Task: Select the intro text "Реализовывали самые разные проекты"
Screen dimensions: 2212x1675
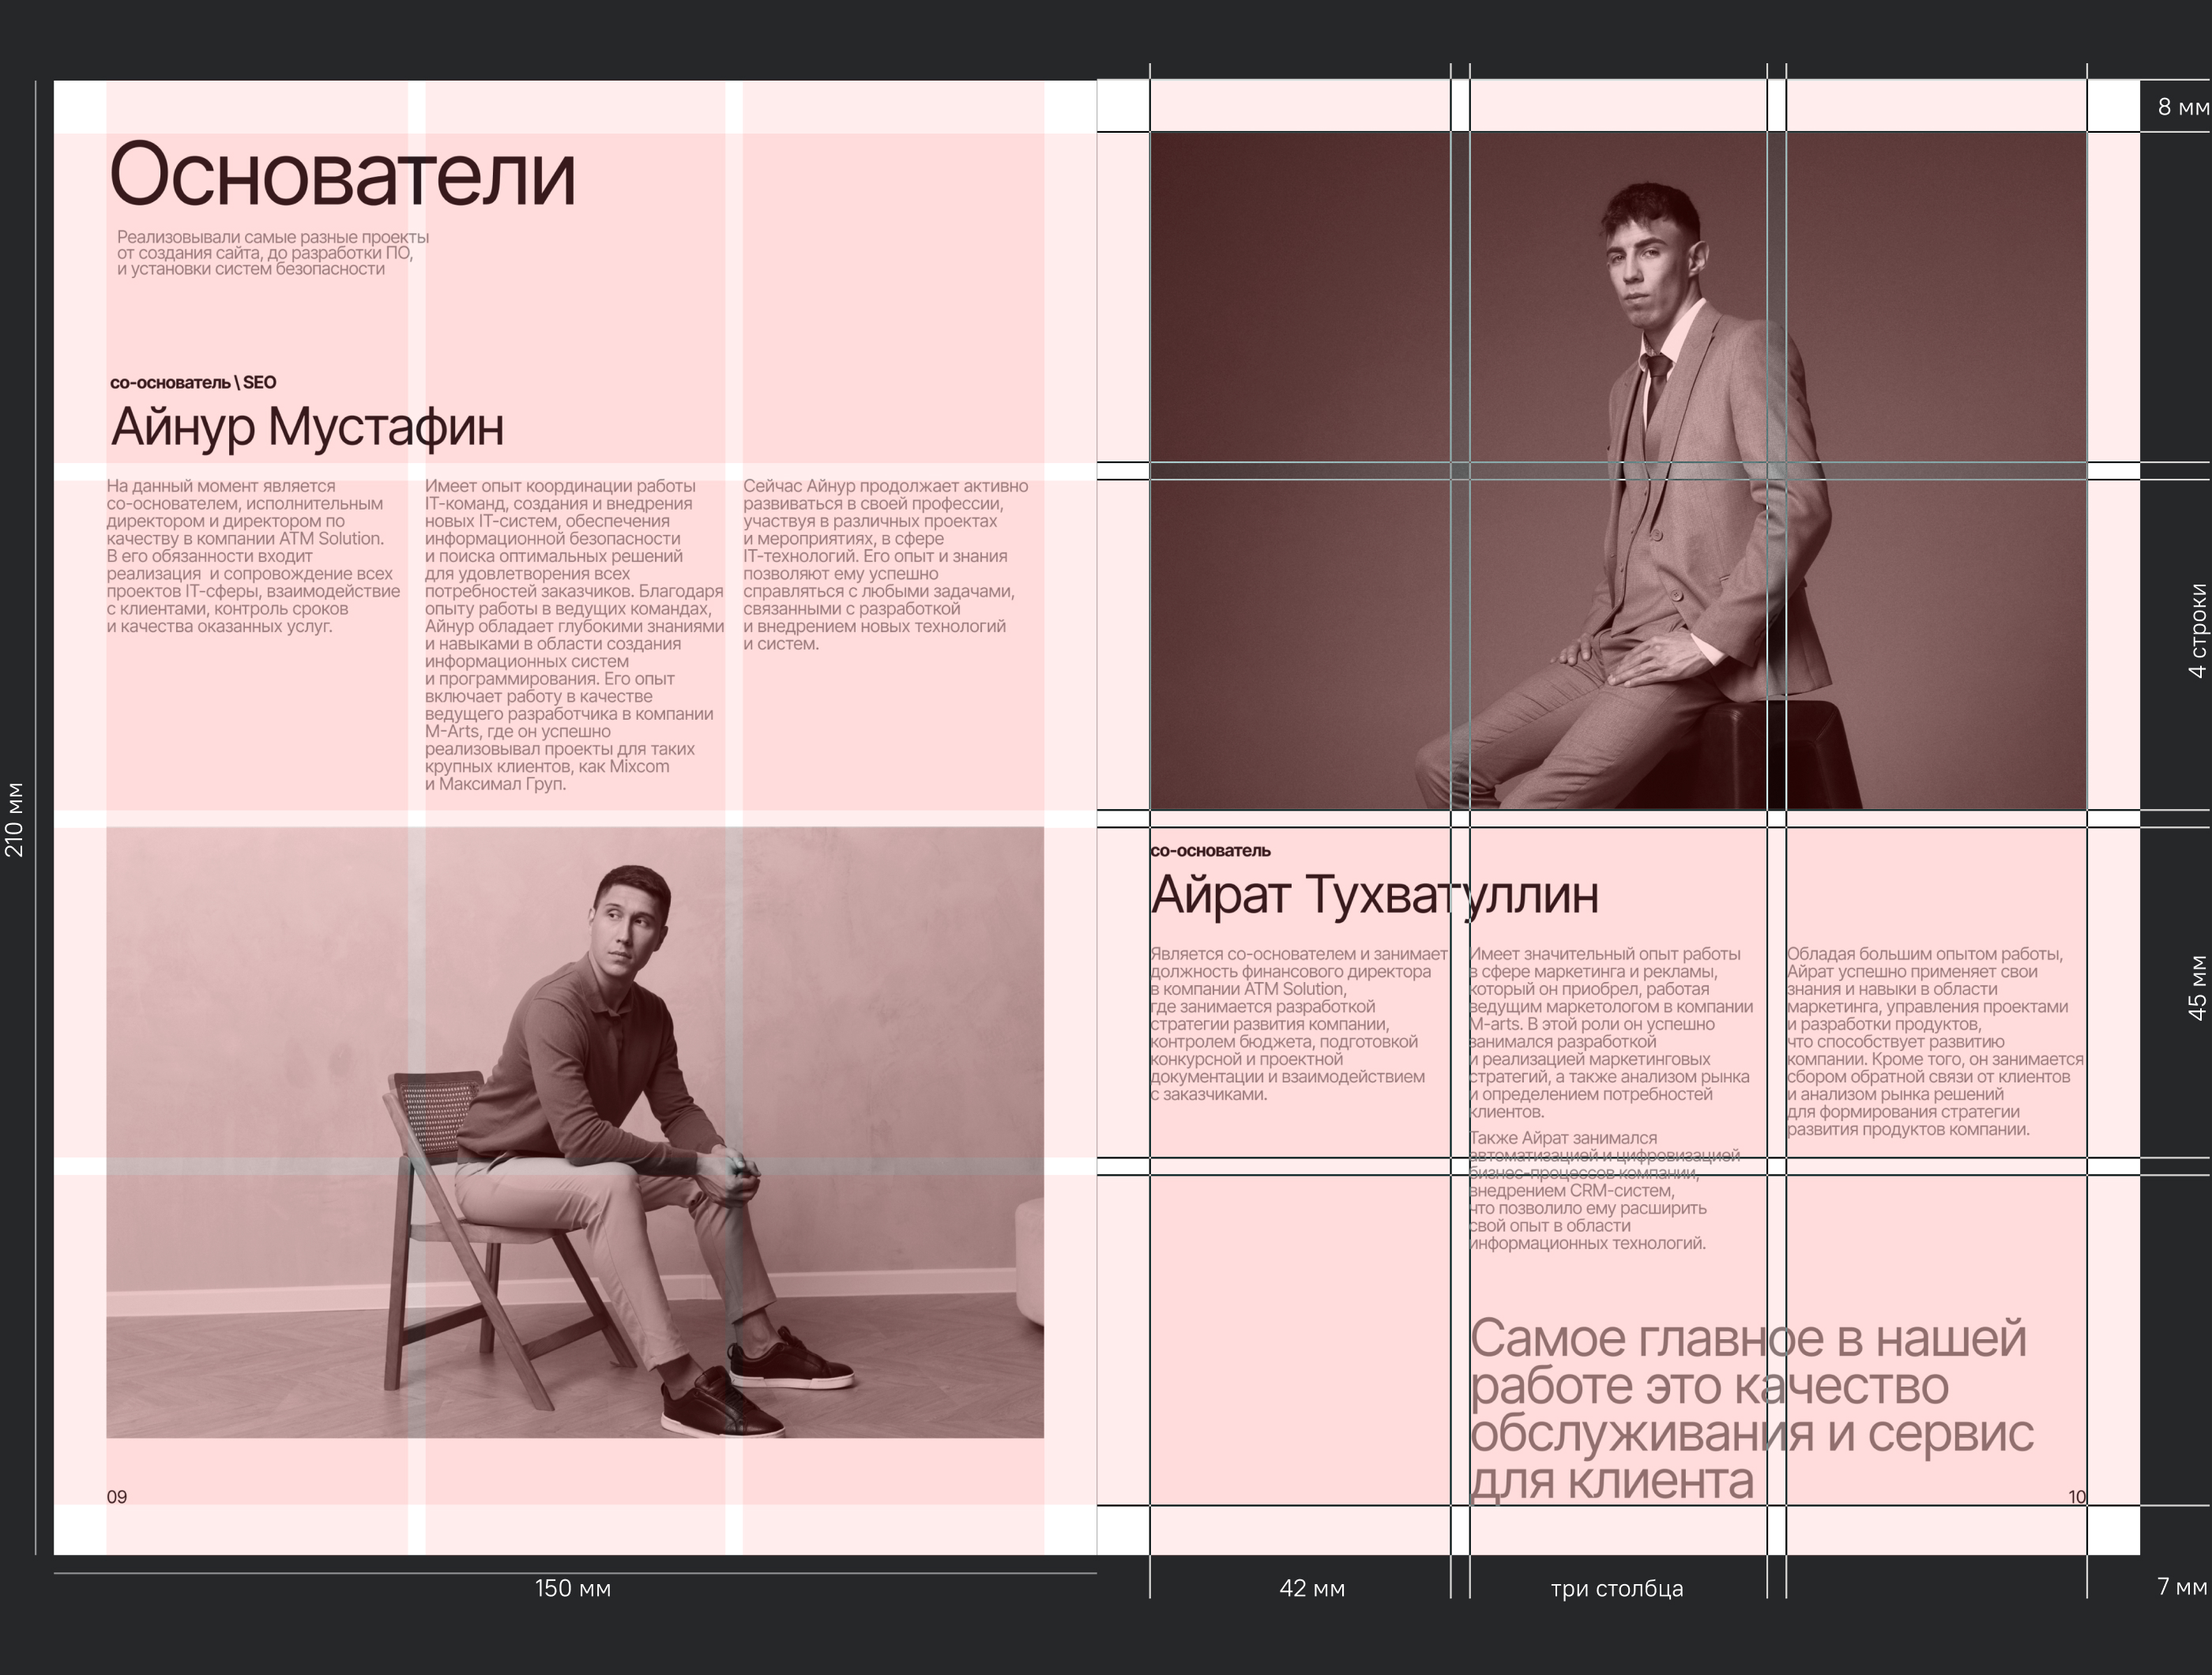Action: tap(272, 253)
